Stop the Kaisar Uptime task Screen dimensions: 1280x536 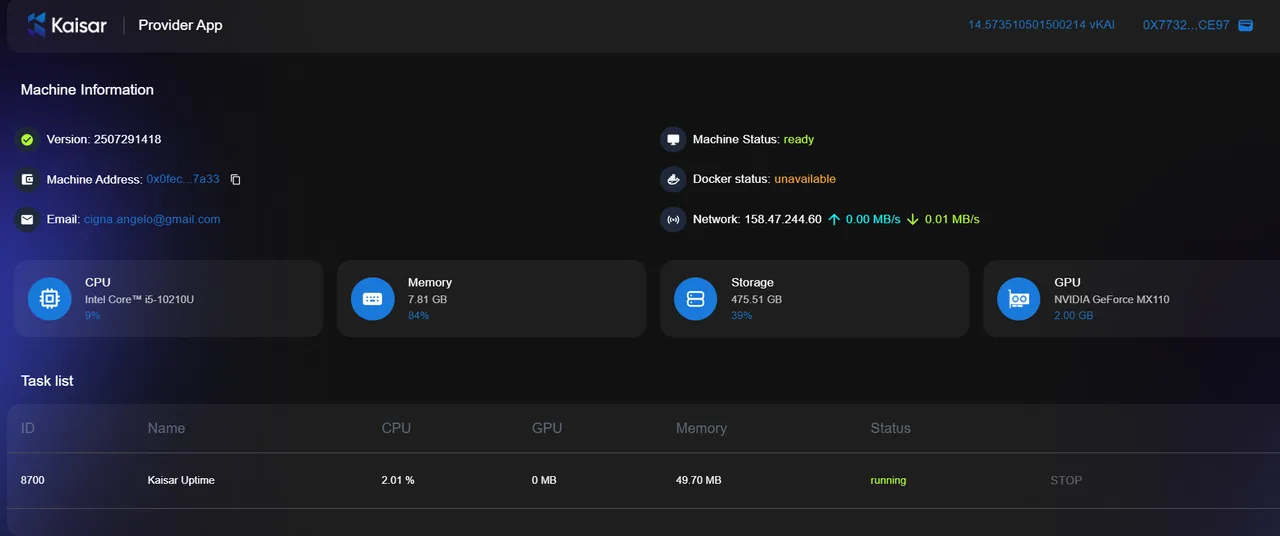1066,481
